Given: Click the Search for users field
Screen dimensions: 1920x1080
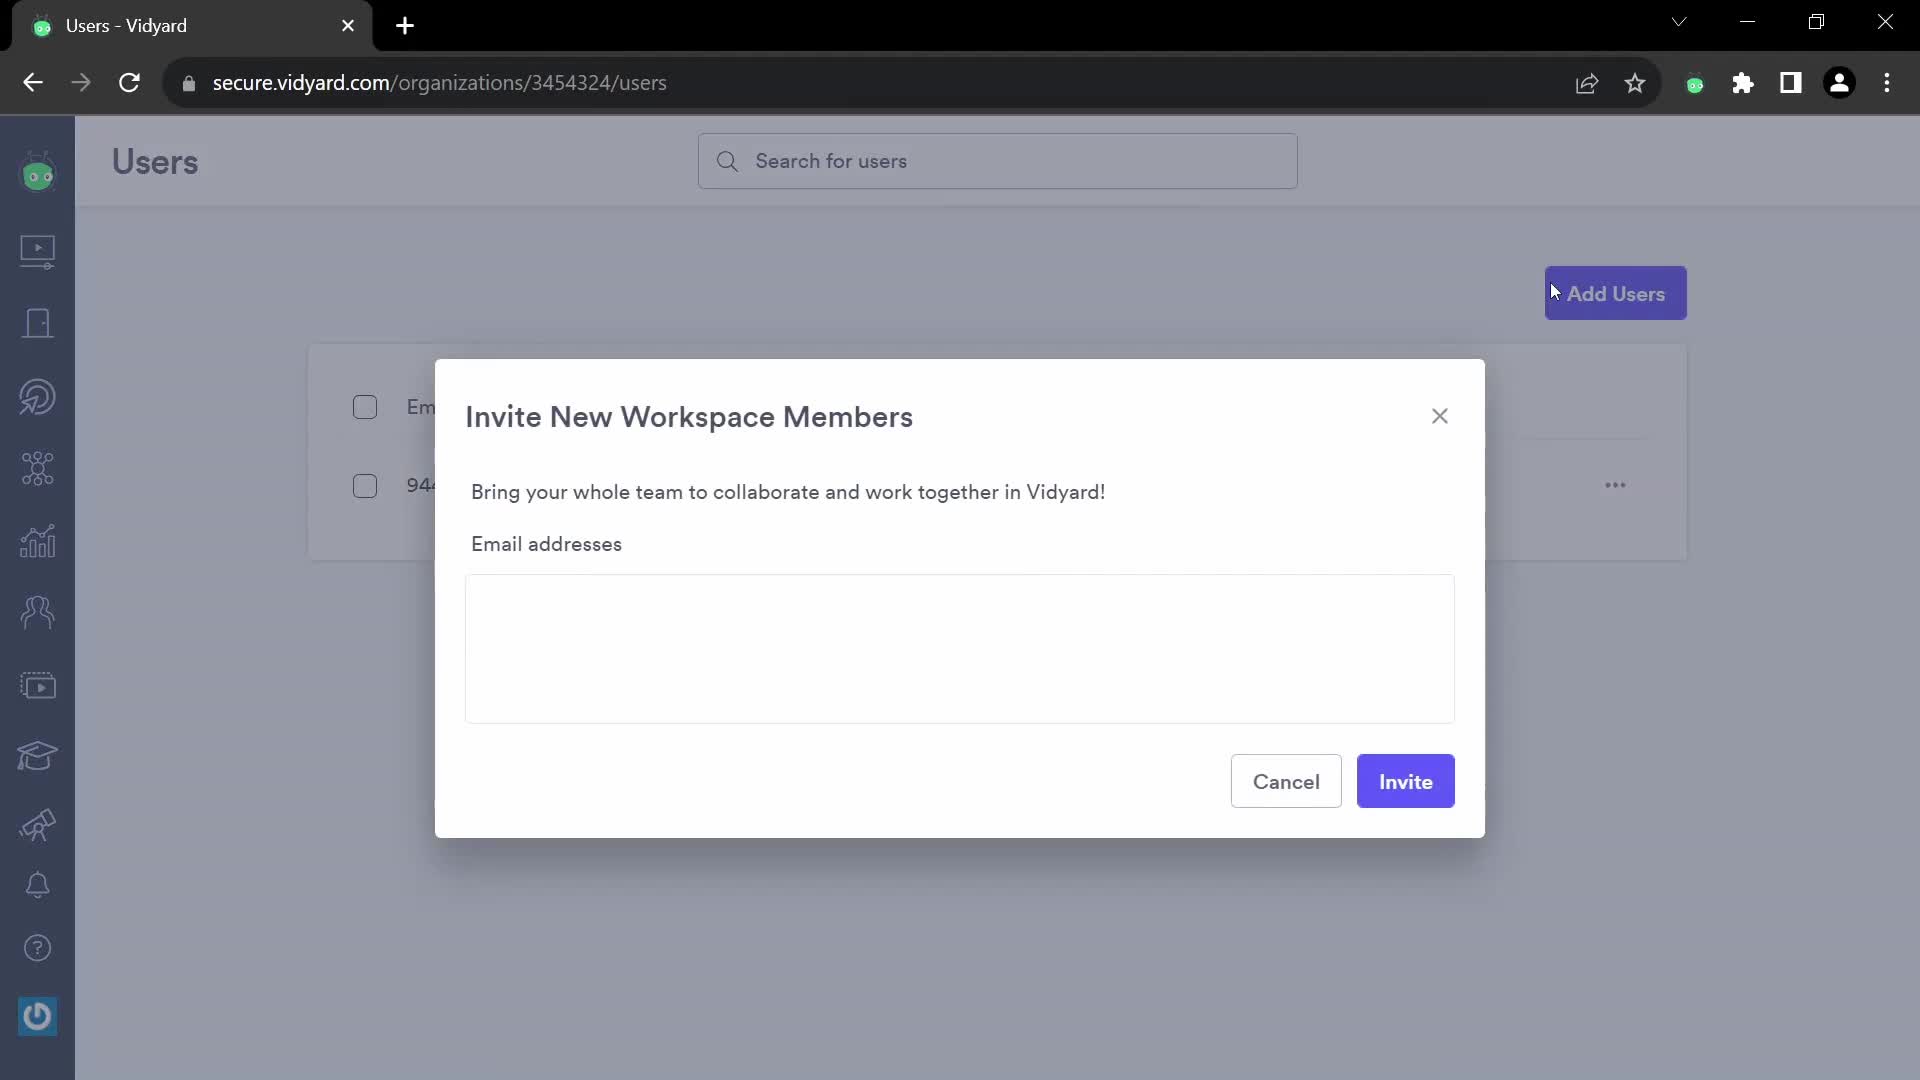Looking at the screenshot, I should click(998, 161).
